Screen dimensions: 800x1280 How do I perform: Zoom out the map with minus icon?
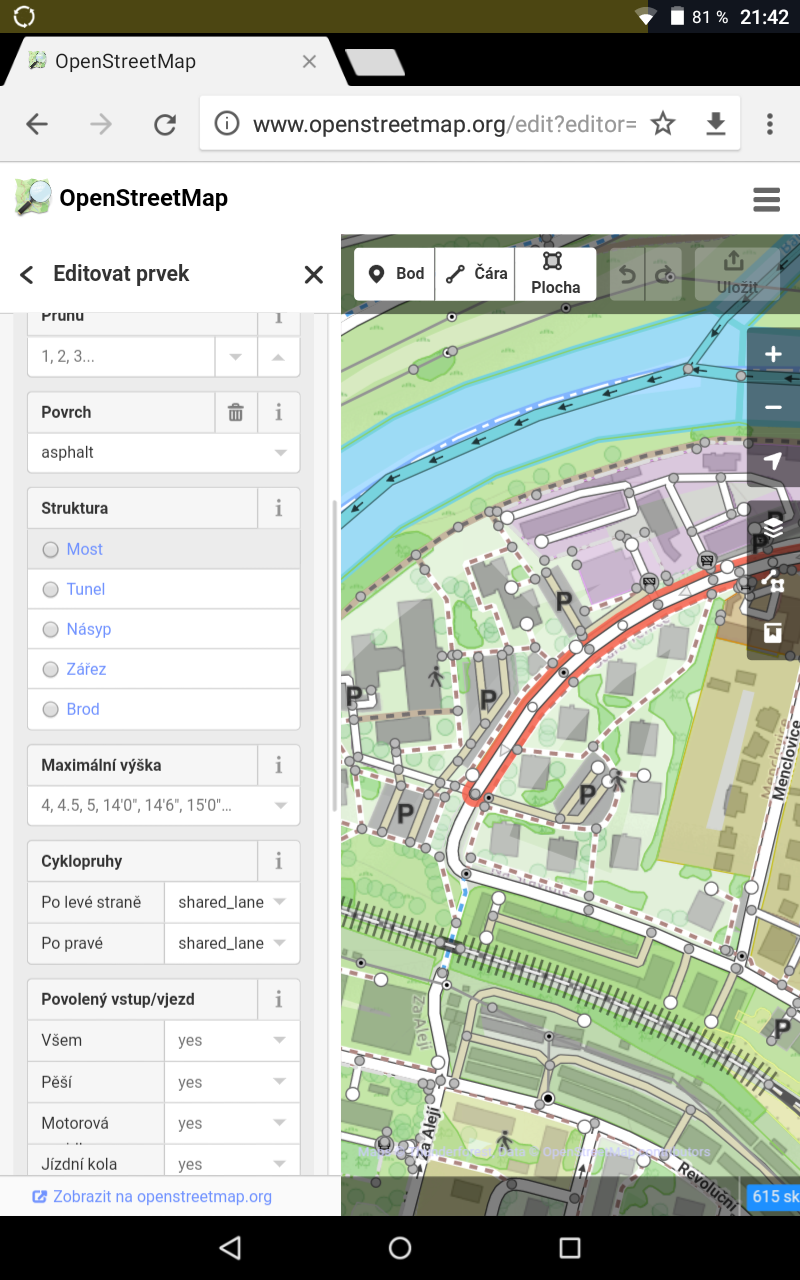click(x=773, y=407)
